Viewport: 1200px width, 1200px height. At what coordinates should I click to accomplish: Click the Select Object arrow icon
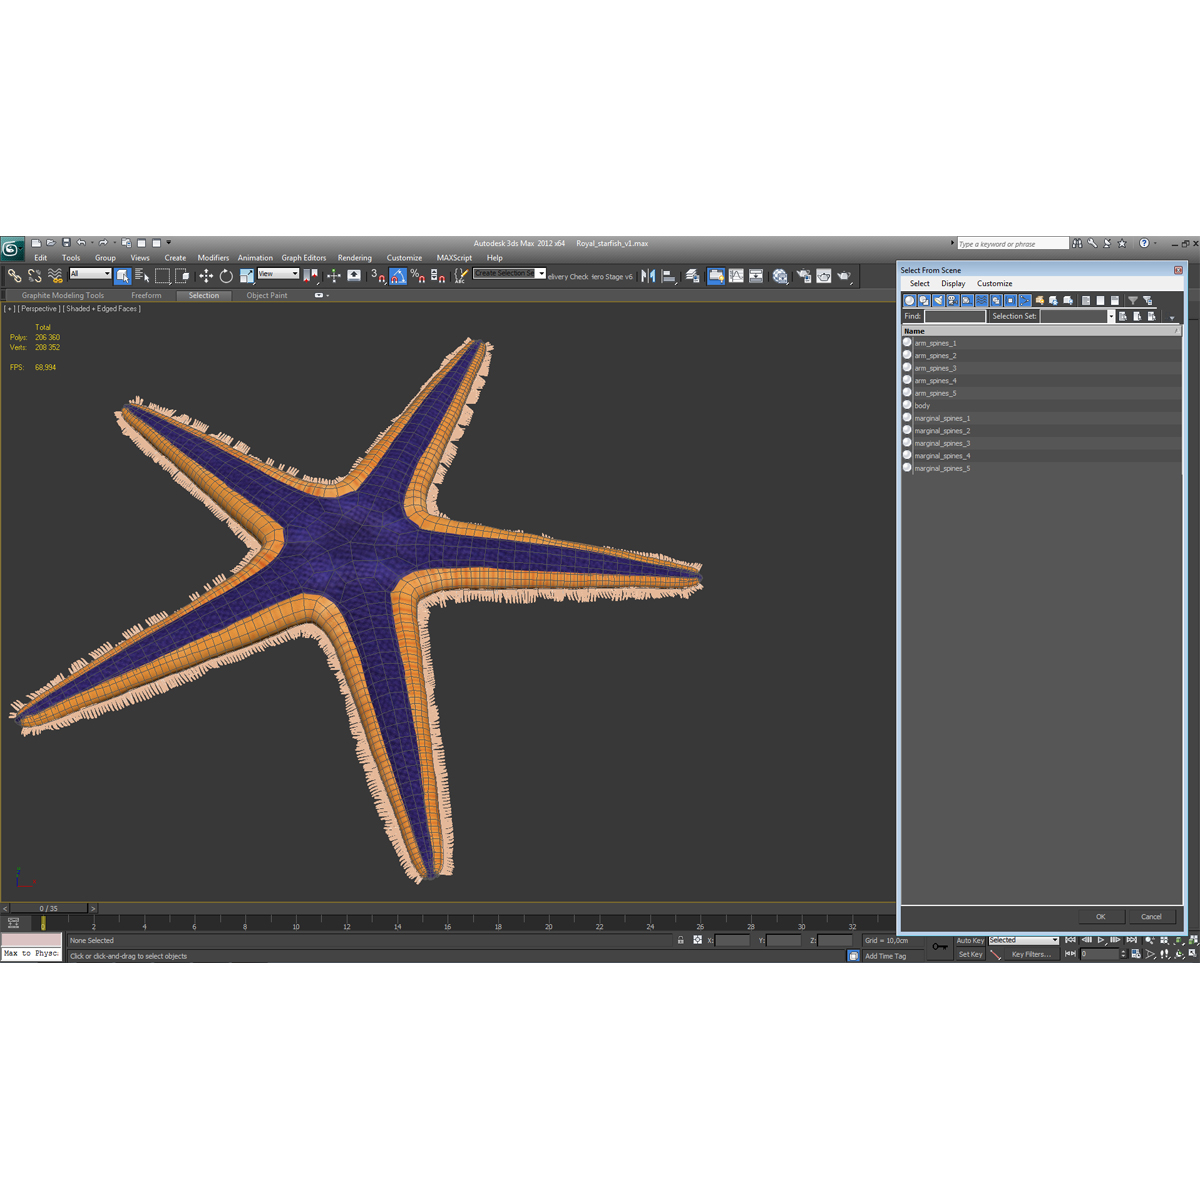124,277
